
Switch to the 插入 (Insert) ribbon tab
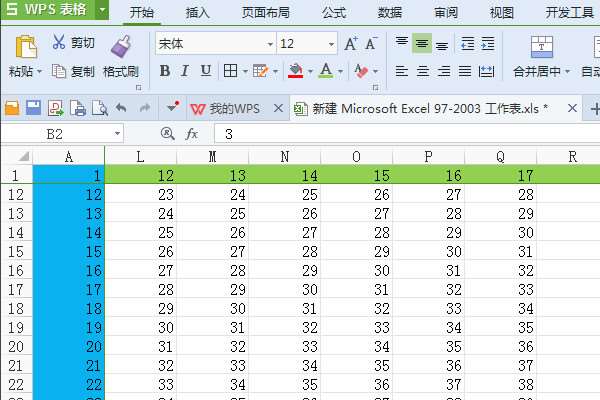click(198, 12)
